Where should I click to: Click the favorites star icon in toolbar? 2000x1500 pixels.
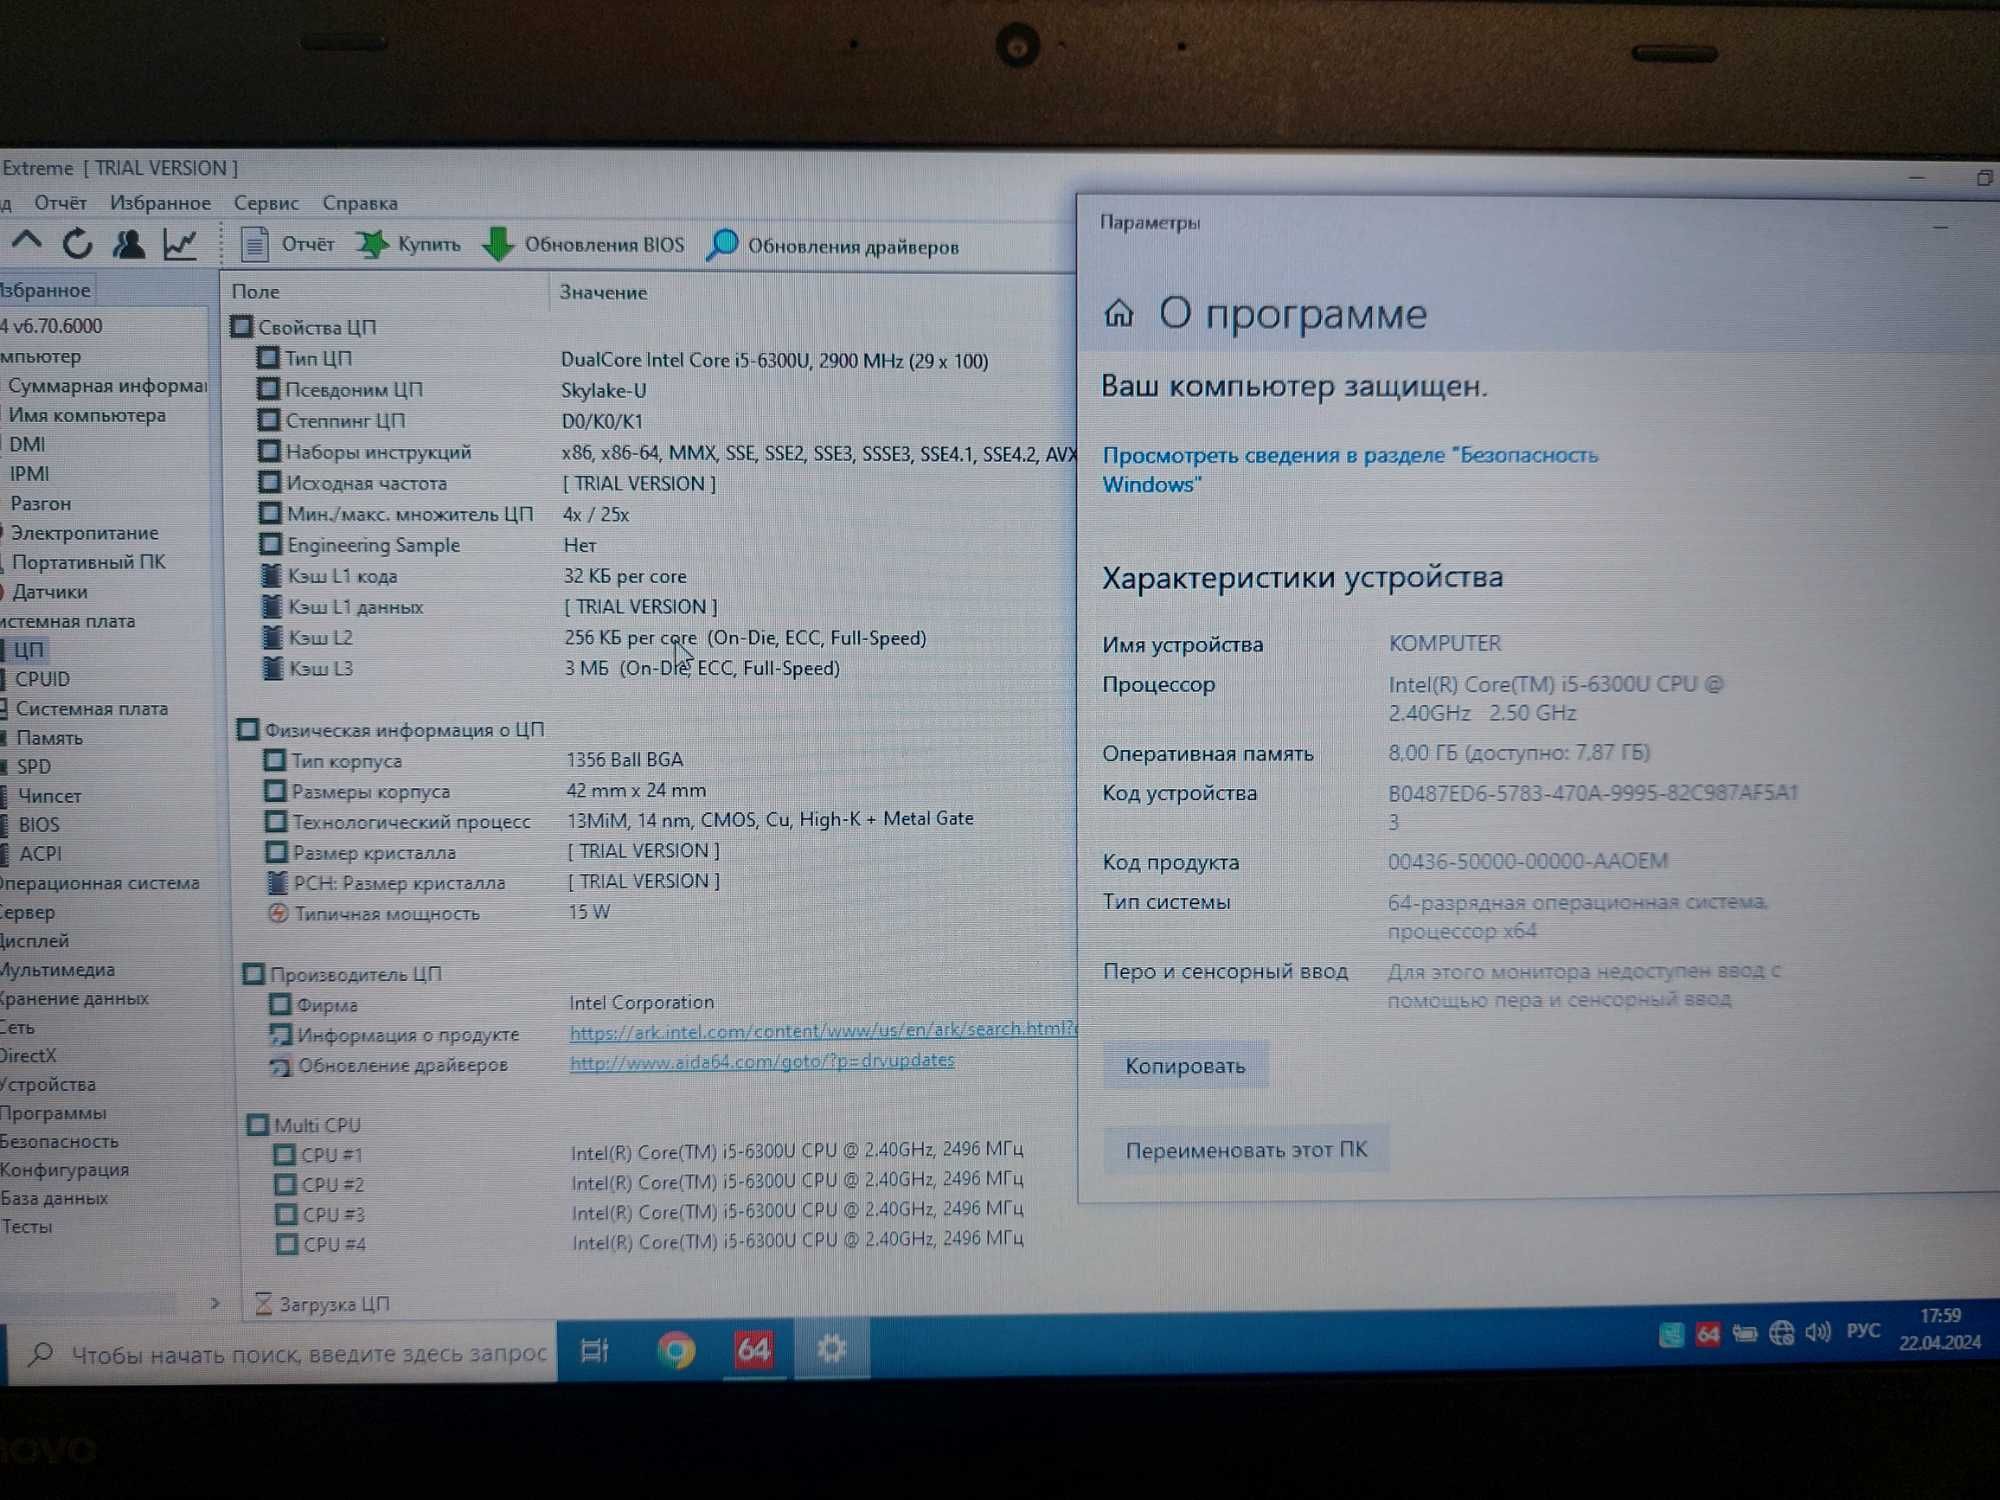click(x=373, y=246)
